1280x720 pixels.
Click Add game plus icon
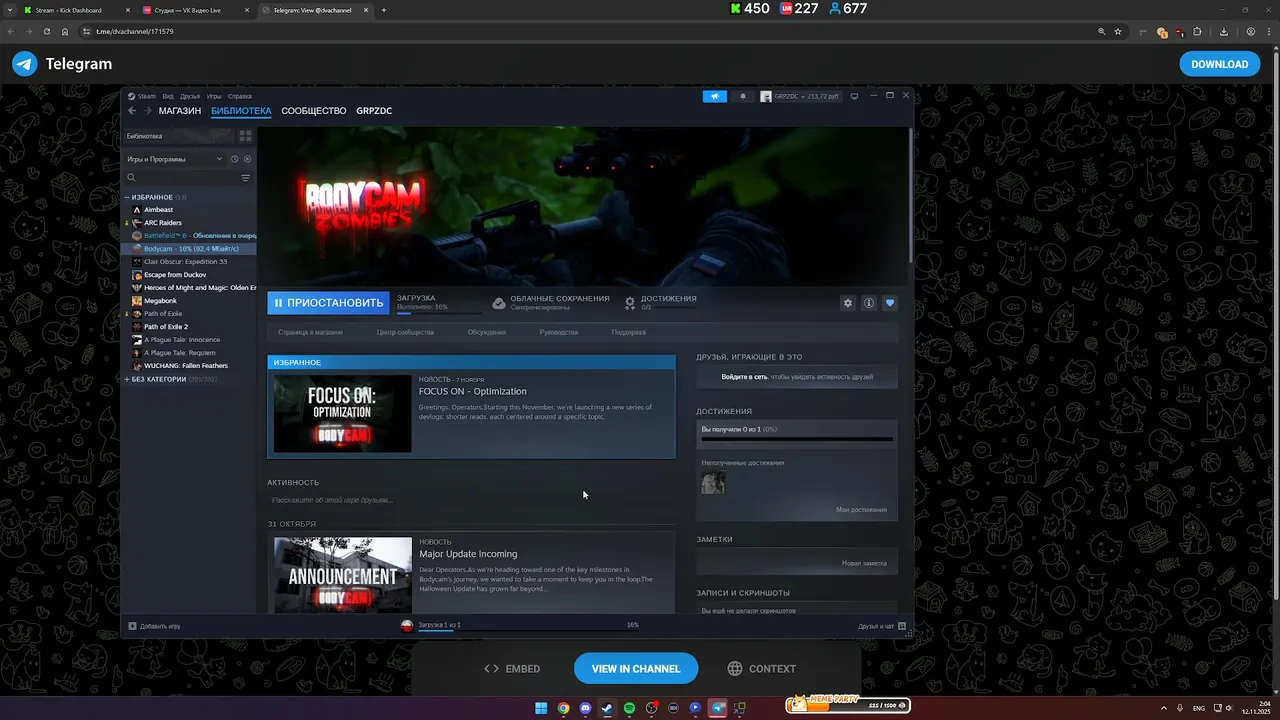point(132,626)
